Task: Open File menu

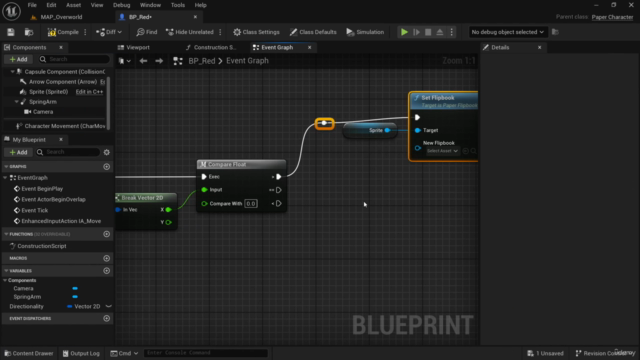Action: coord(32,5)
